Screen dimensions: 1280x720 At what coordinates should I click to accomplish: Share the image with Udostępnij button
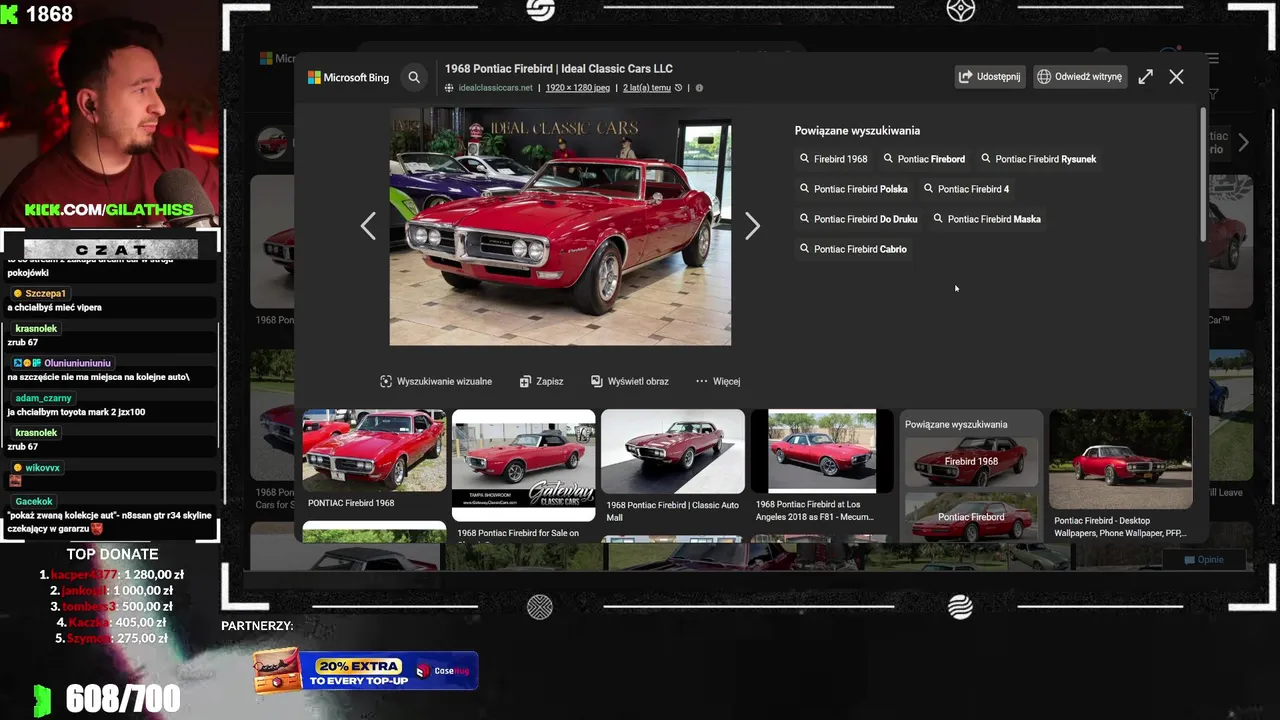990,76
